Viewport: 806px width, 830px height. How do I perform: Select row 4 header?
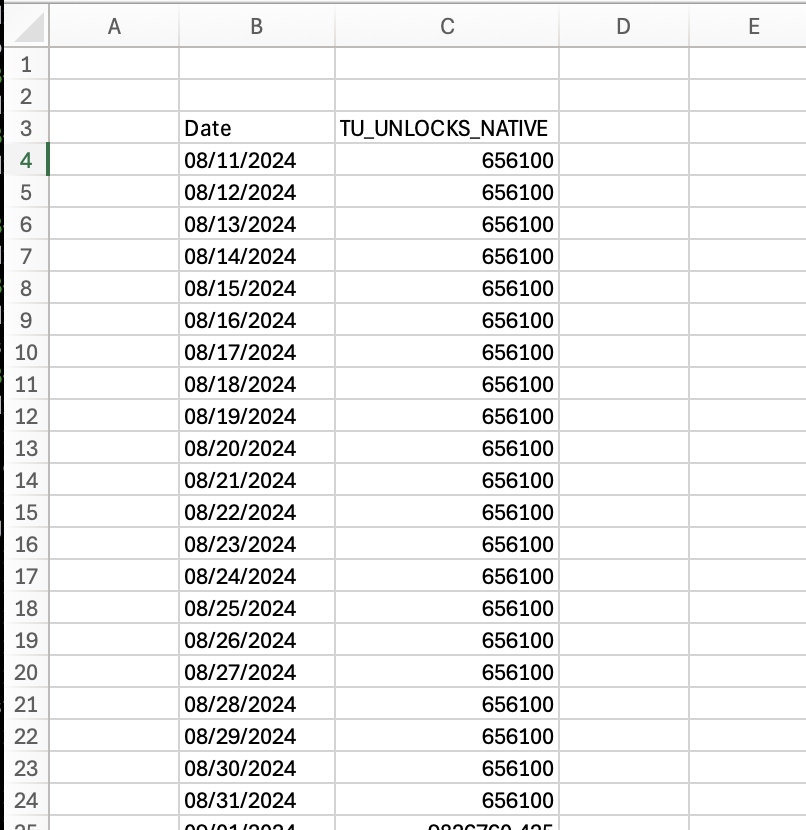(x=26, y=160)
